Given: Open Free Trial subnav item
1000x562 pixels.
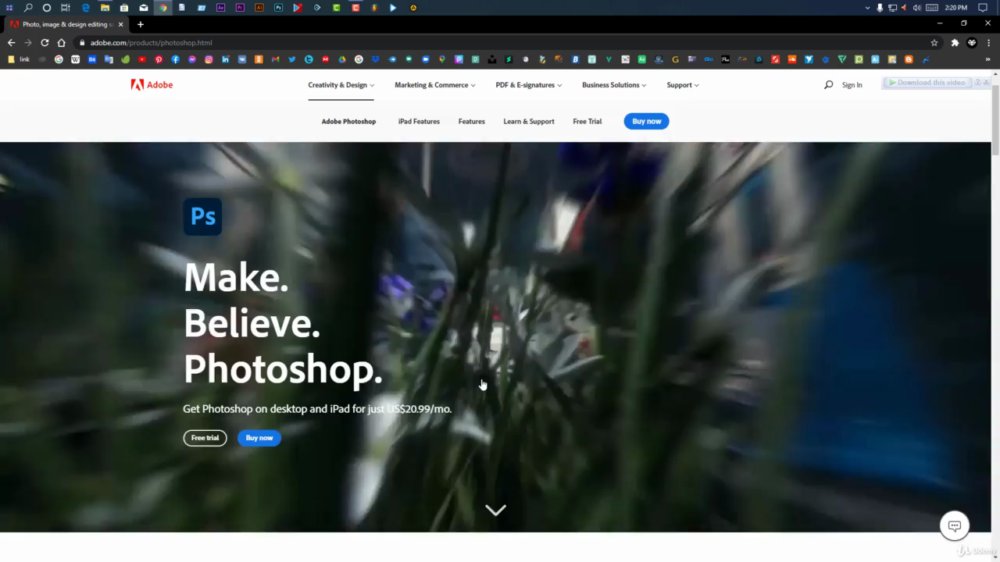Looking at the screenshot, I should click(587, 121).
